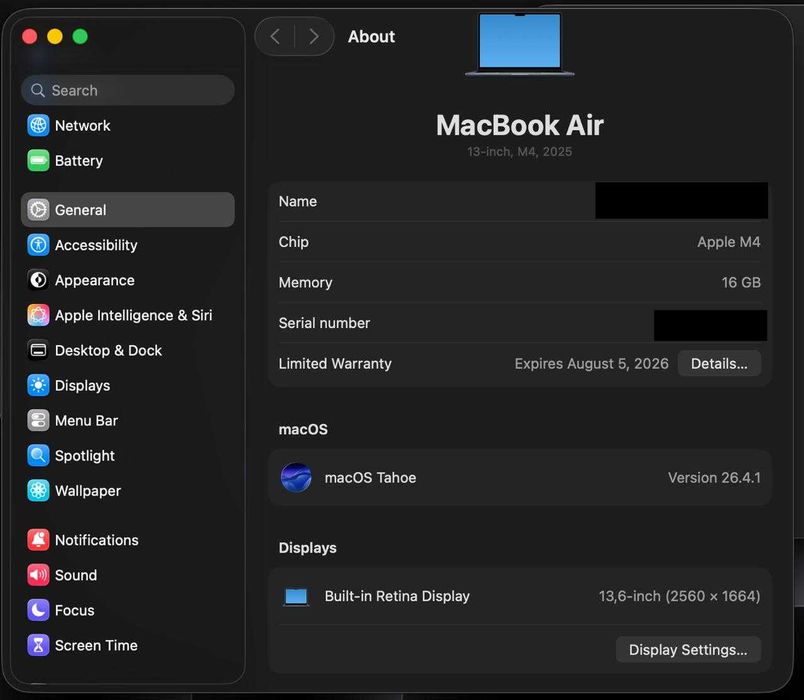Image resolution: width=804 pixels, height=700 pixels.
Task: Select the Wallpaper label in sidebar
Action: point(88,491)
